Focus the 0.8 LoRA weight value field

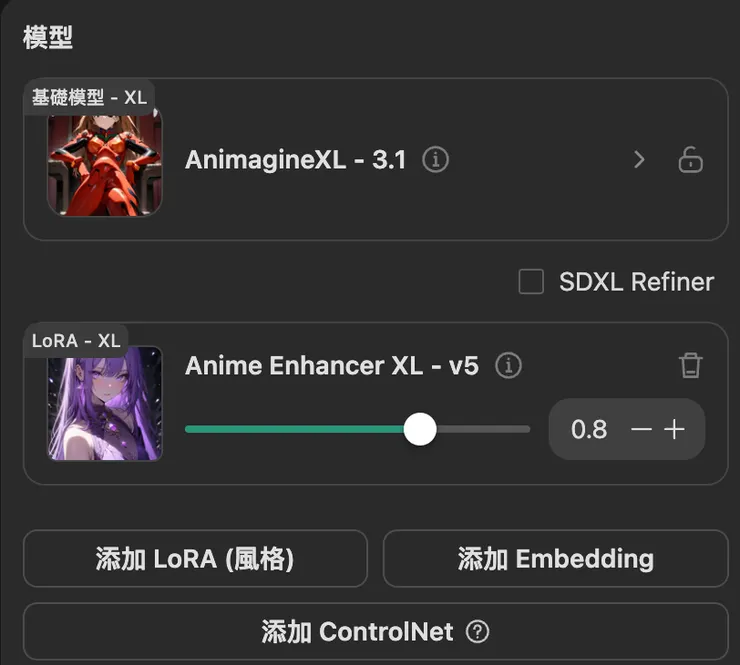[589, 429]
